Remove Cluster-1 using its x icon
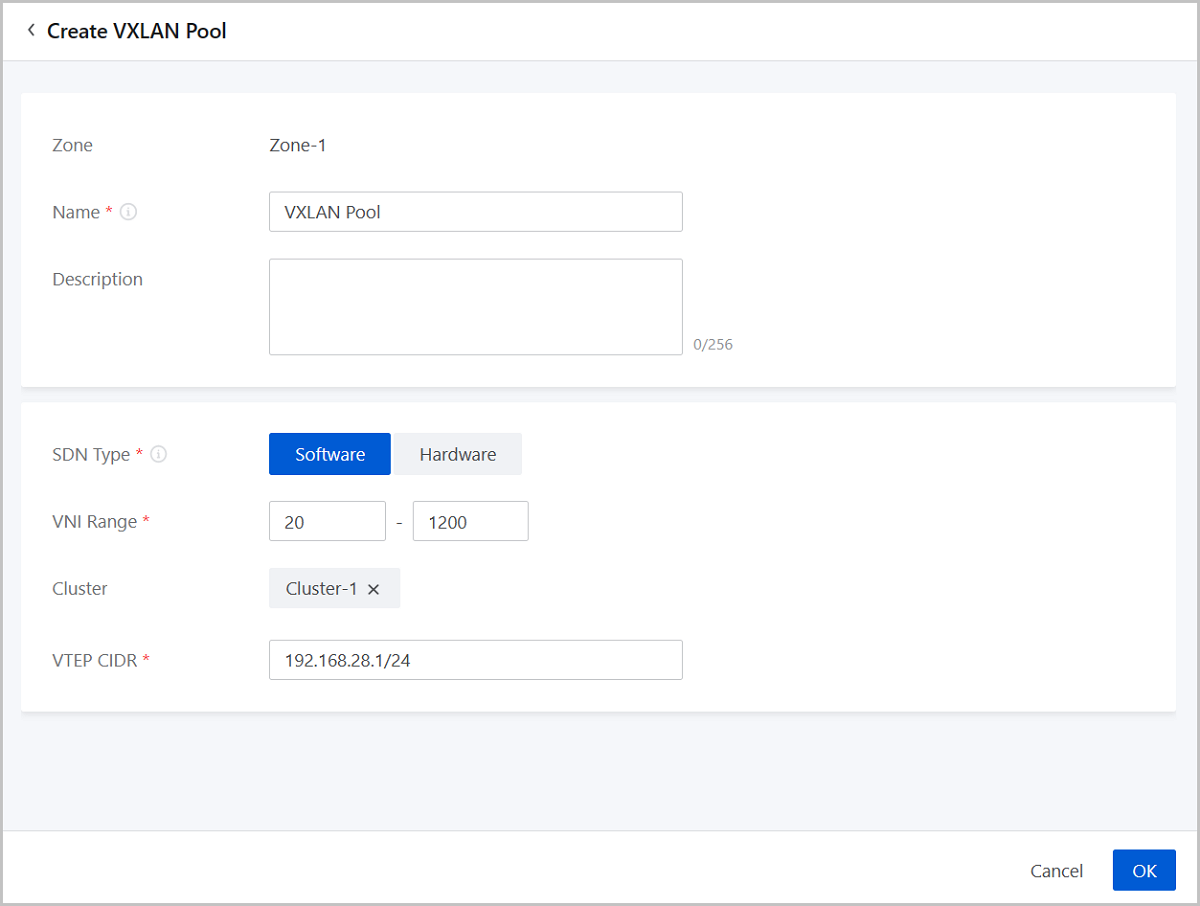Screen dimensions: 1200x906 pos(374,590)
